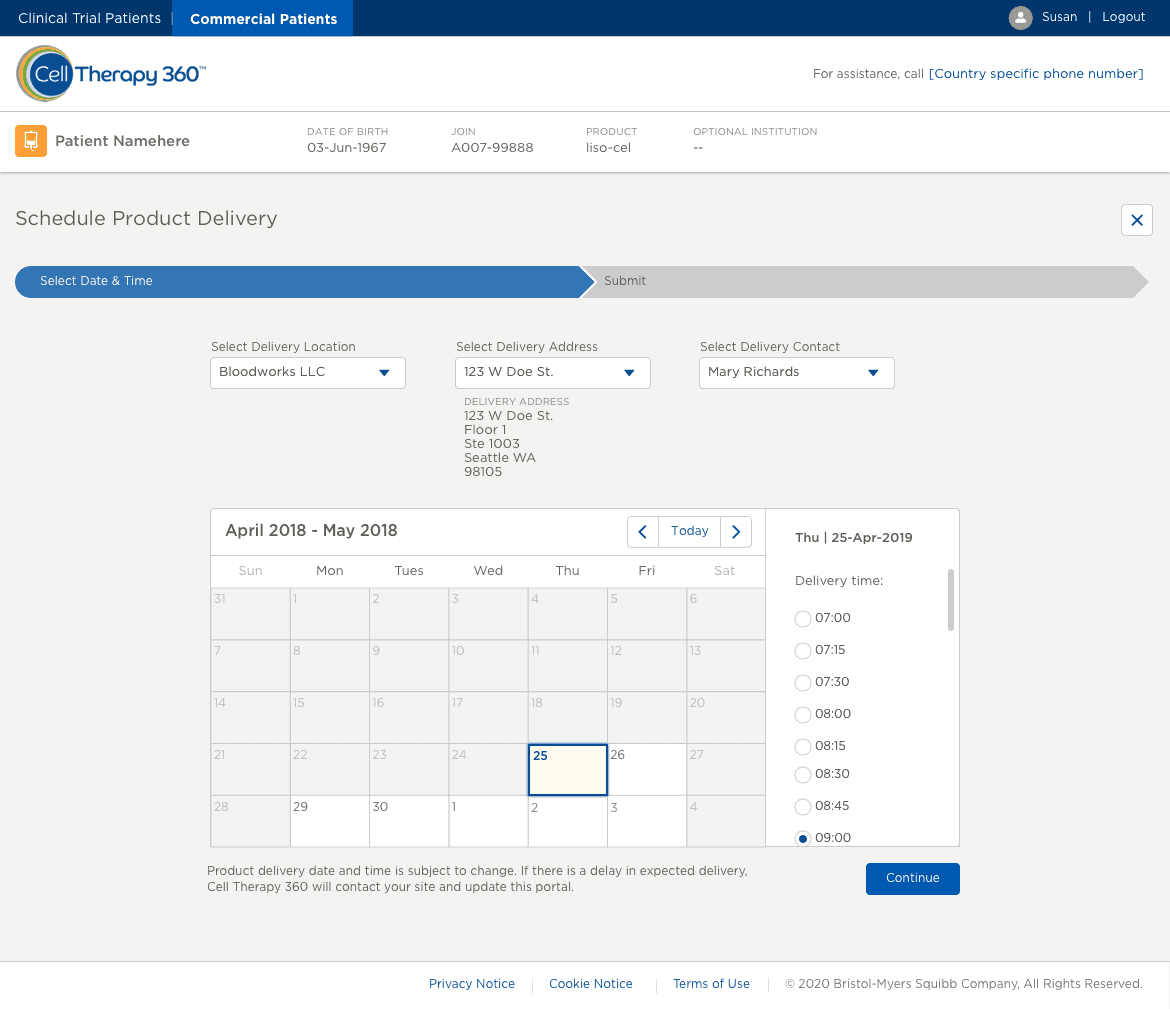The image size is (1170, 1009).
Task: Select the 07:30 delivery time
Action: (x=803, y=683)
